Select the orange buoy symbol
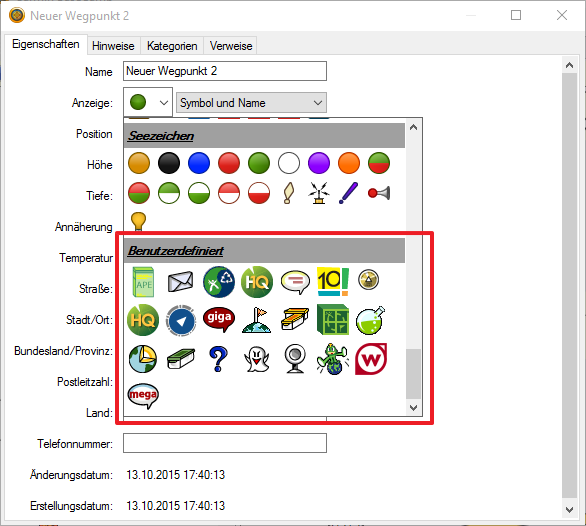 [x=349, y=163]
